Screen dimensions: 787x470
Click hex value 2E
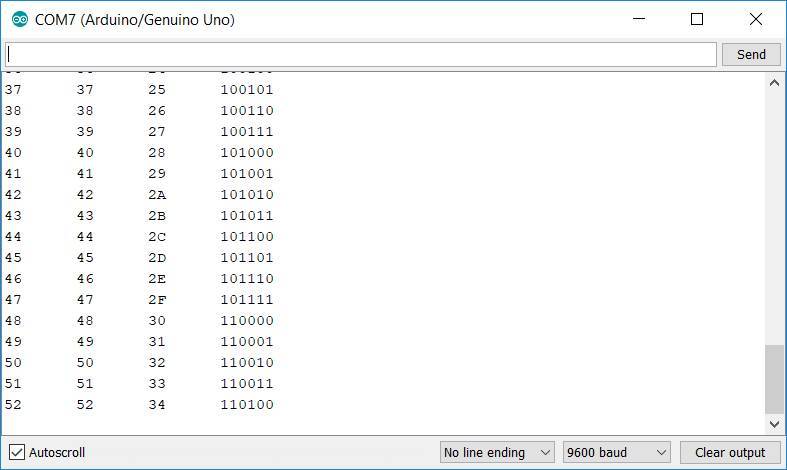pos(157,279)
